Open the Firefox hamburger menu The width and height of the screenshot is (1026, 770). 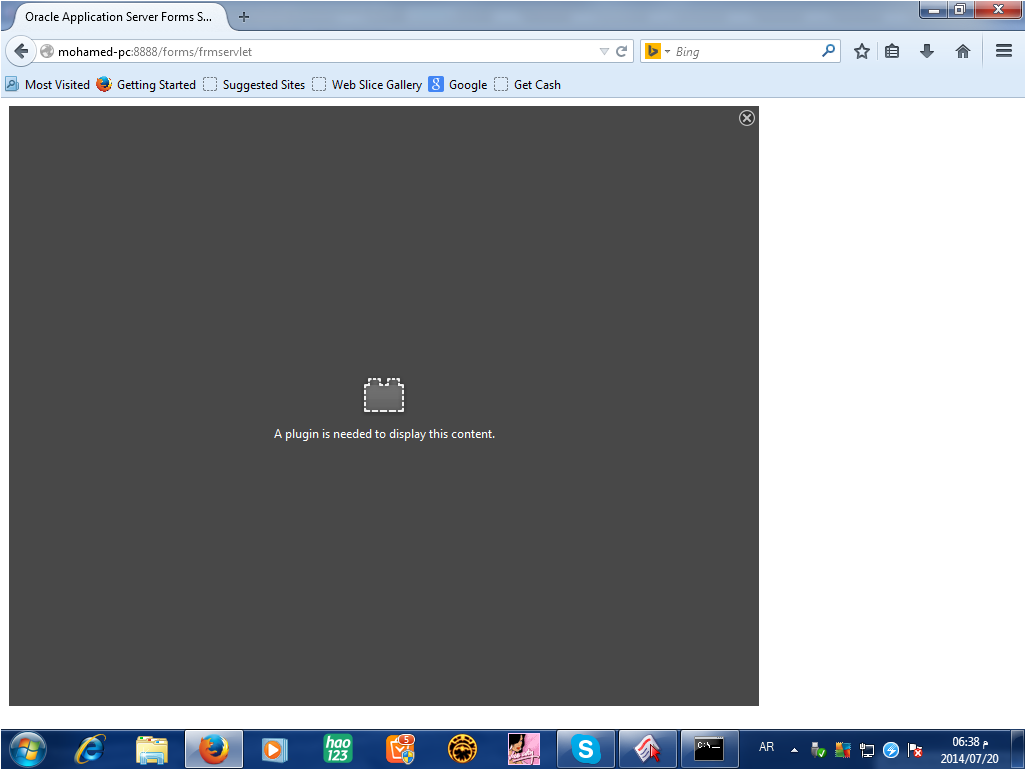(1004, 51)
